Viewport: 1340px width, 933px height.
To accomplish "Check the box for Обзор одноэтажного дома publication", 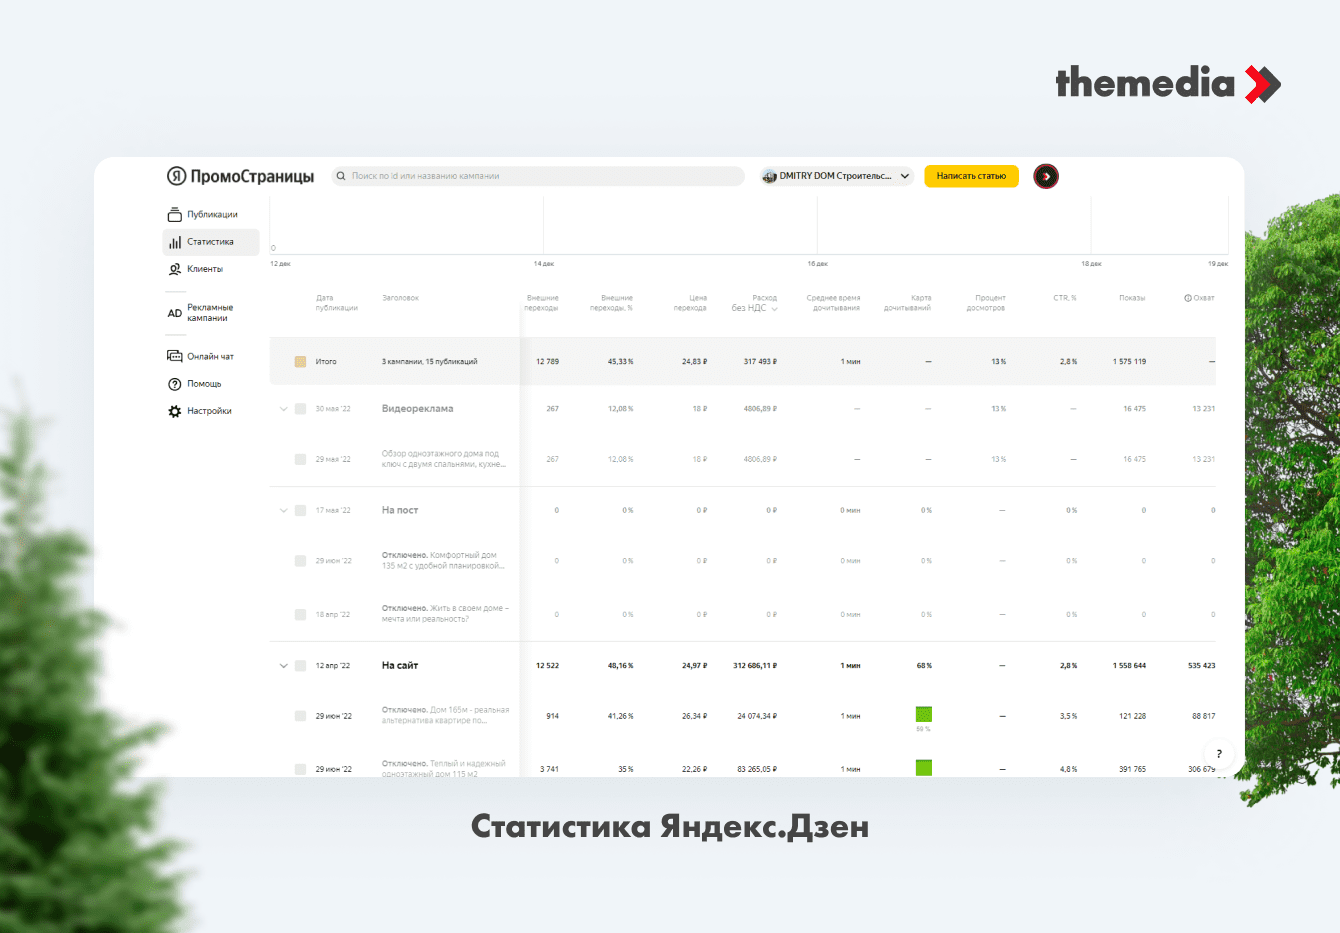I will [300, 459].
